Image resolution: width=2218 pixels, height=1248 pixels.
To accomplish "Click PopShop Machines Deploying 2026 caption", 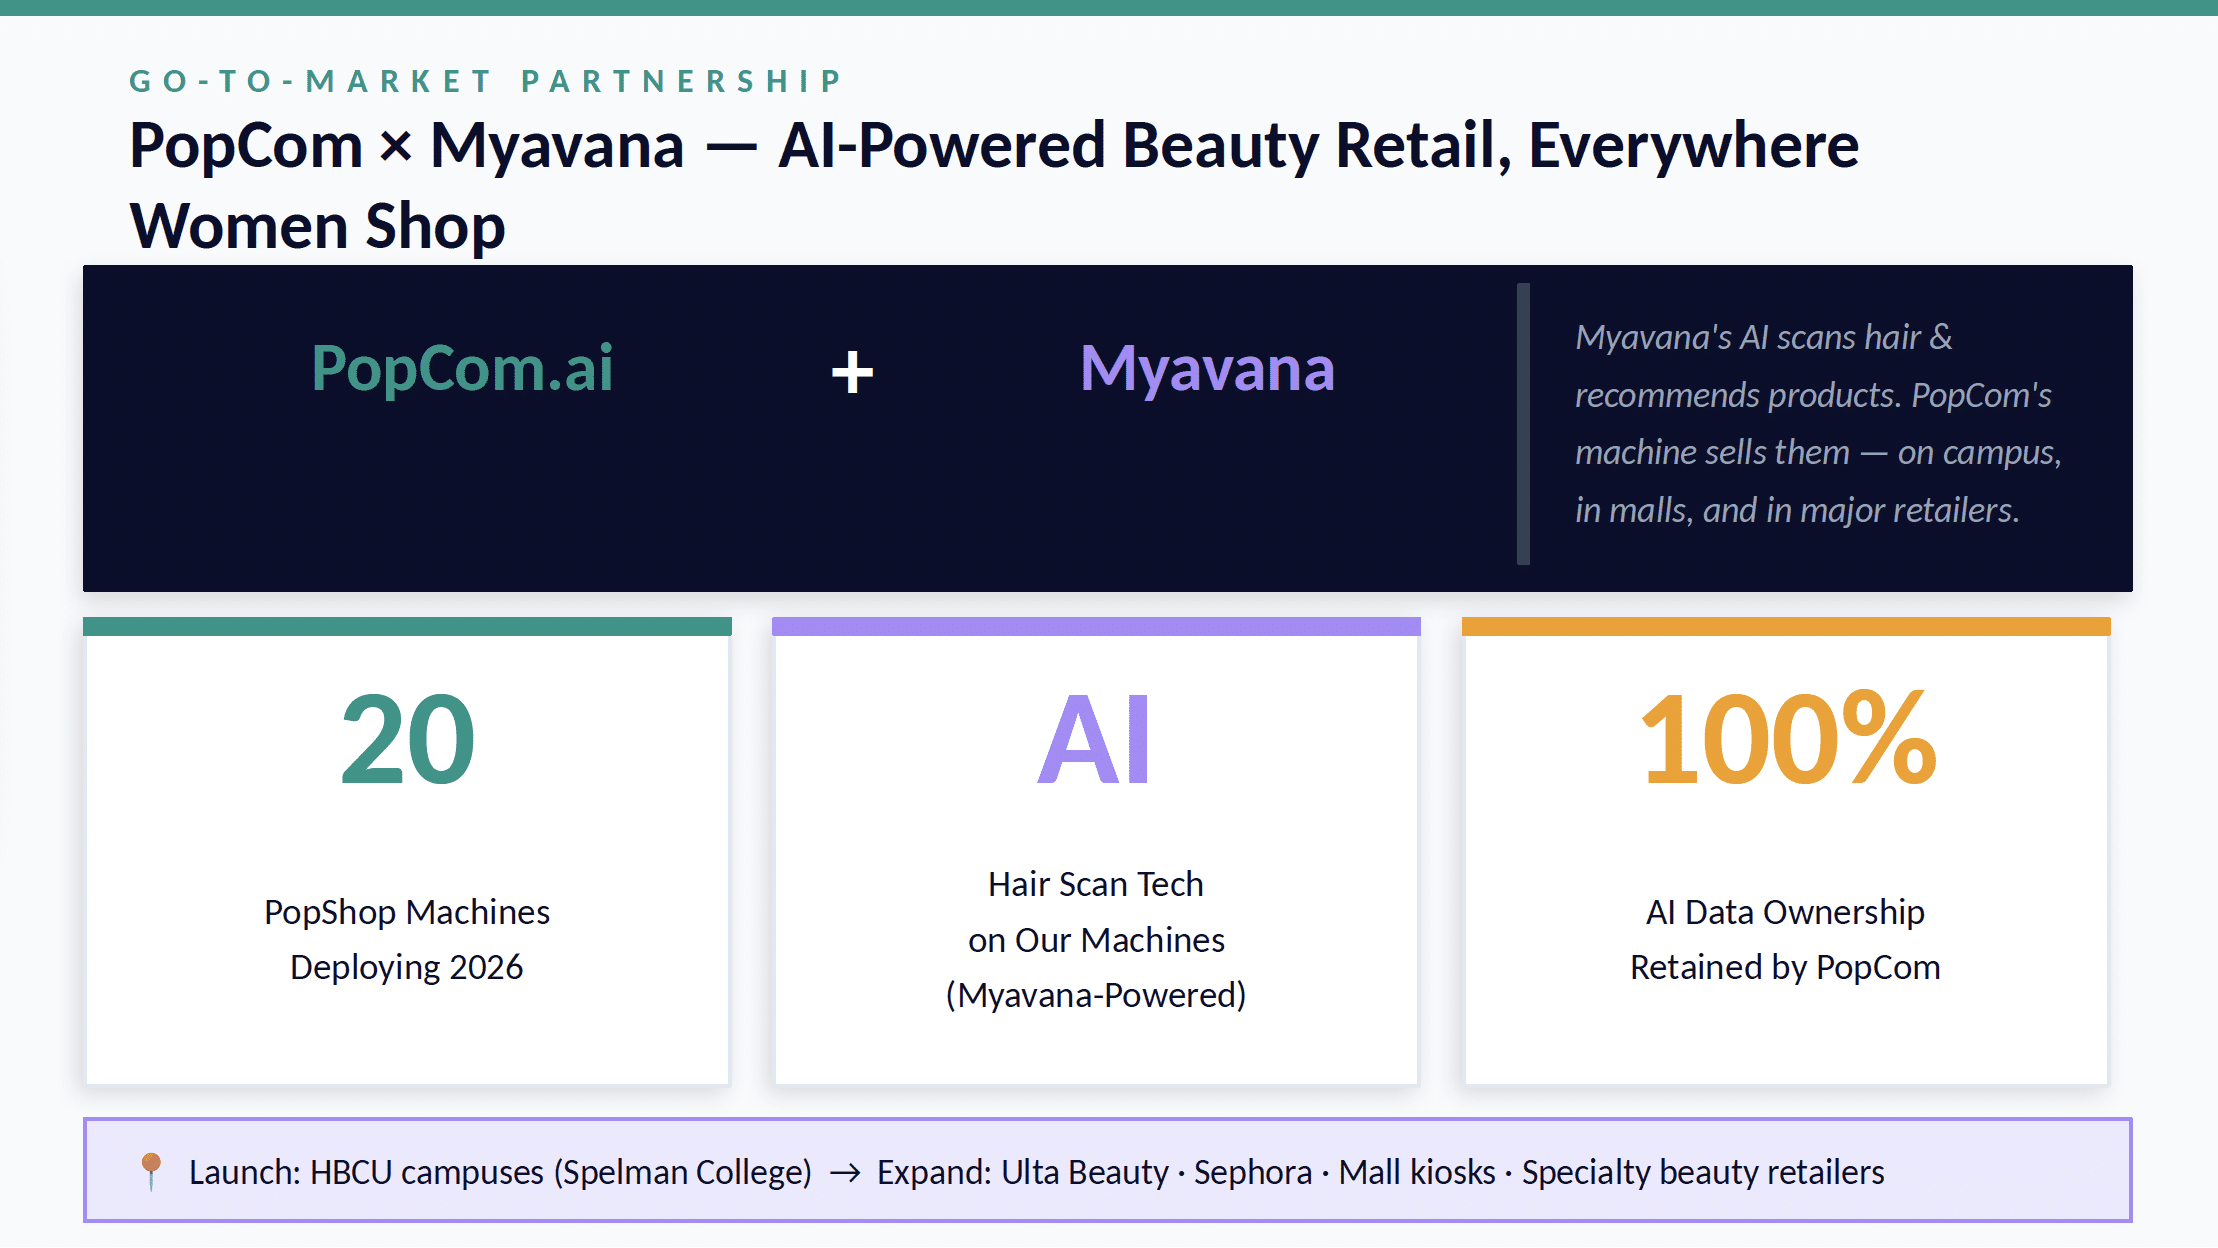I will click(407, 939).
